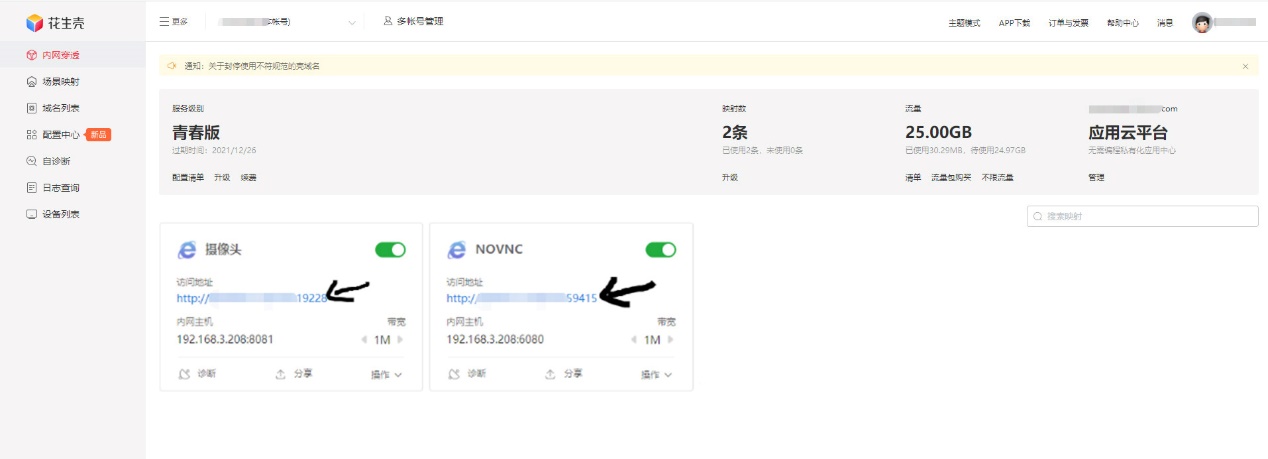
Task: Click the 花生壳 logo icon
Action: pyautogui.click(x=35, y=22)
